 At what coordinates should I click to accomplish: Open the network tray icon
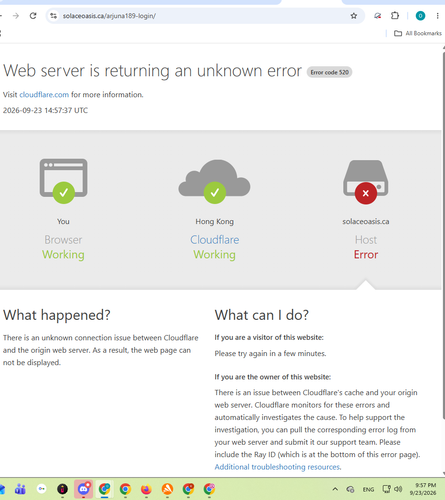point(386,489)
